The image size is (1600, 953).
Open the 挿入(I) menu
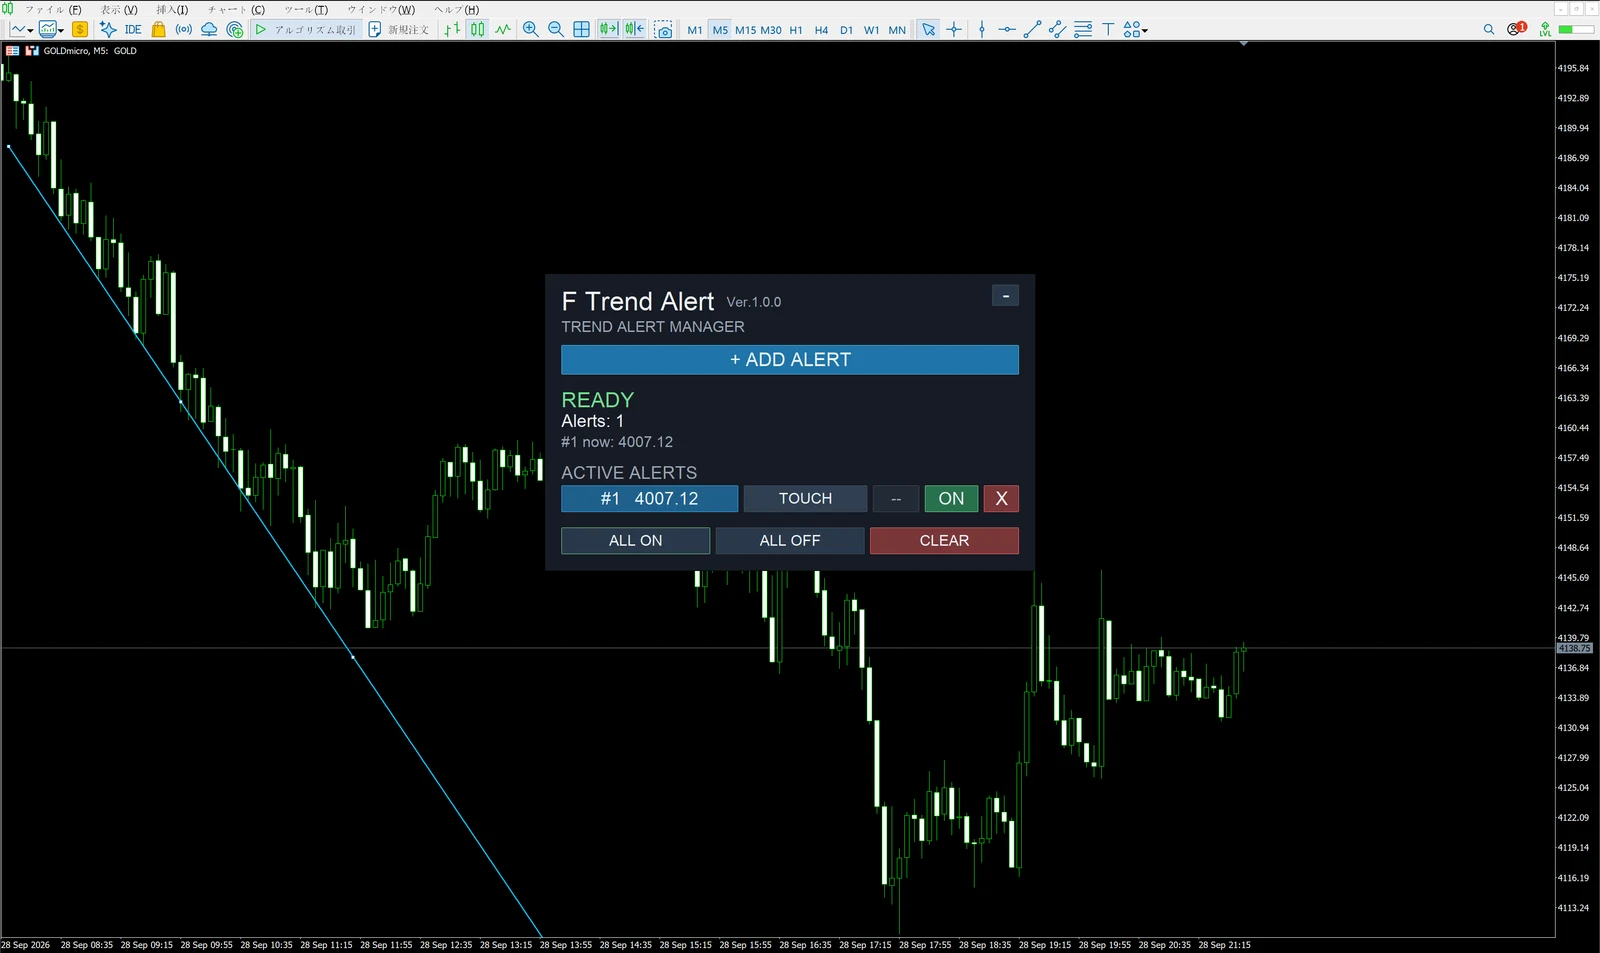pos(172,9)
